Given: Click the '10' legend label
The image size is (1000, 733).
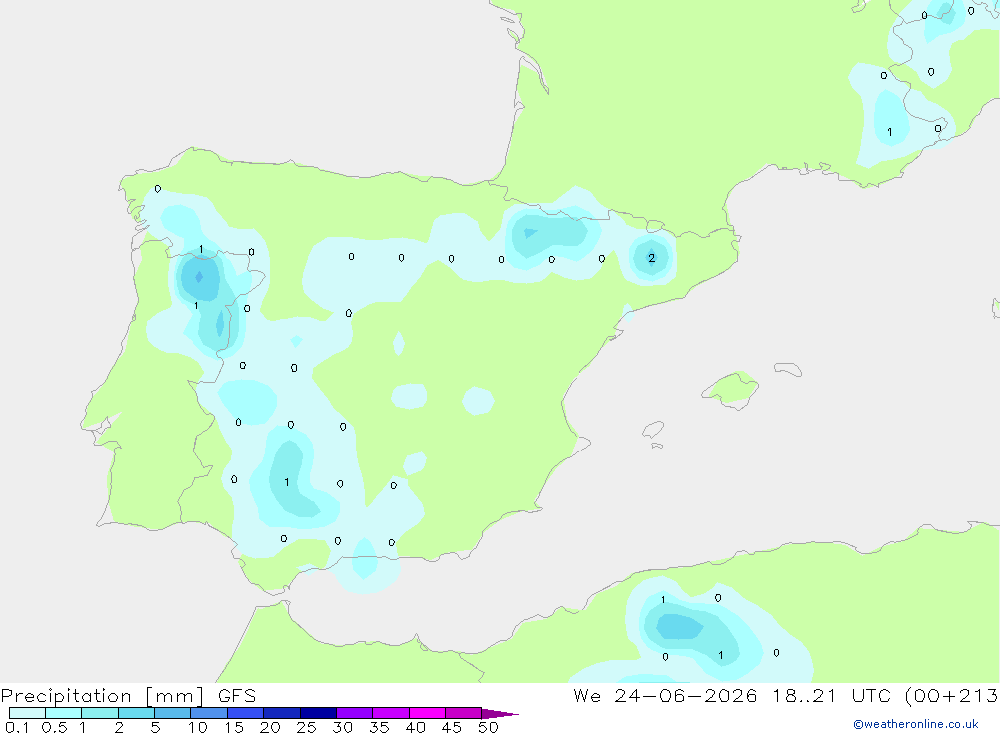Looking at the screenshot, I should click(198, 727).
